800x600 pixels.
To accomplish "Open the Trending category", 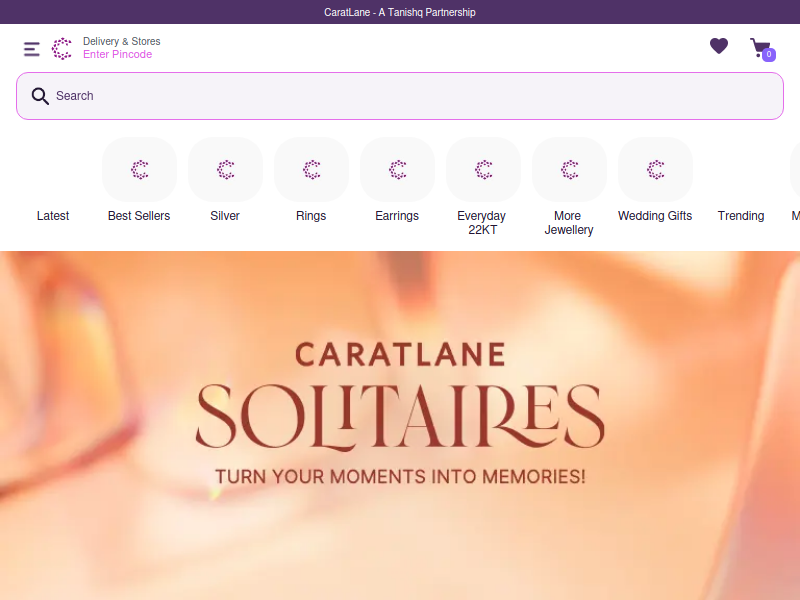I will point(741,216).
